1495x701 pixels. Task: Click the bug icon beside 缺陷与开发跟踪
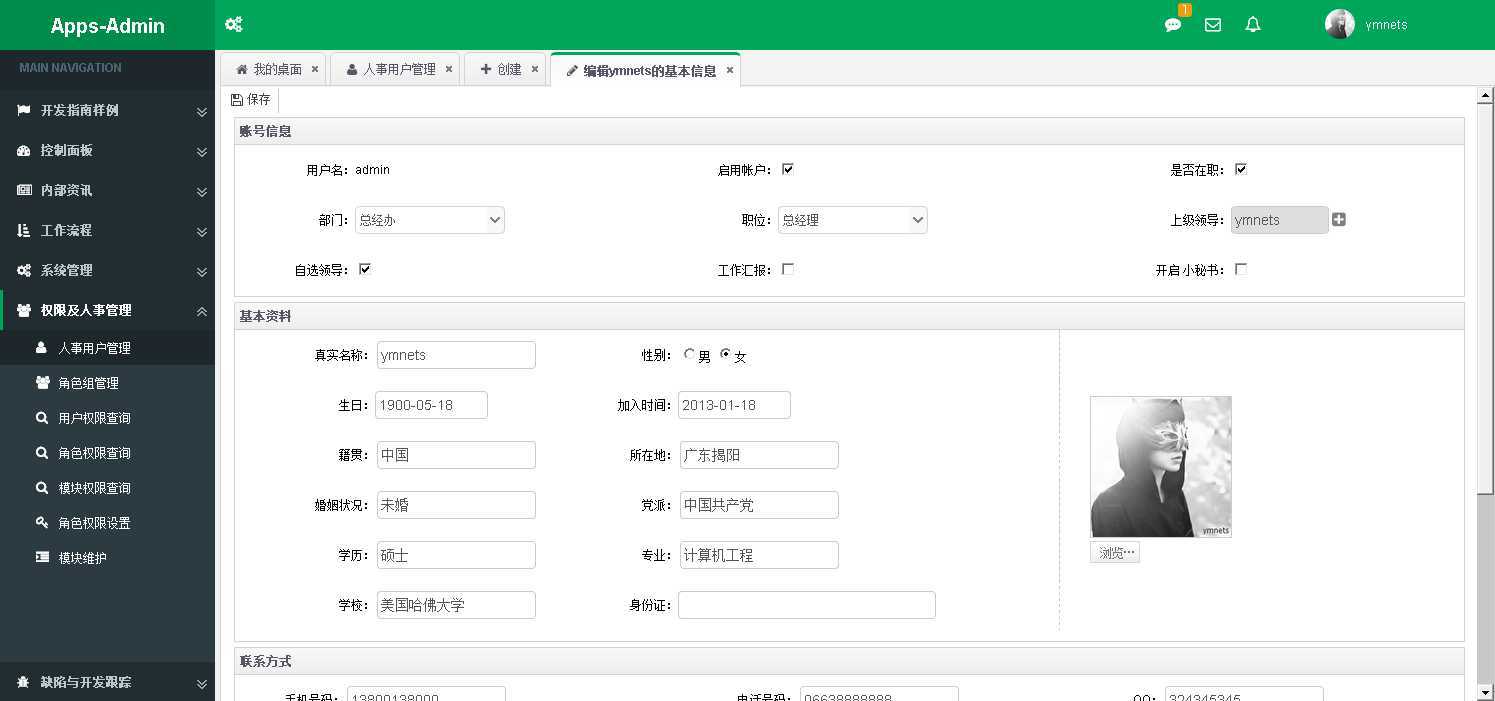click(x=24, y=682)
